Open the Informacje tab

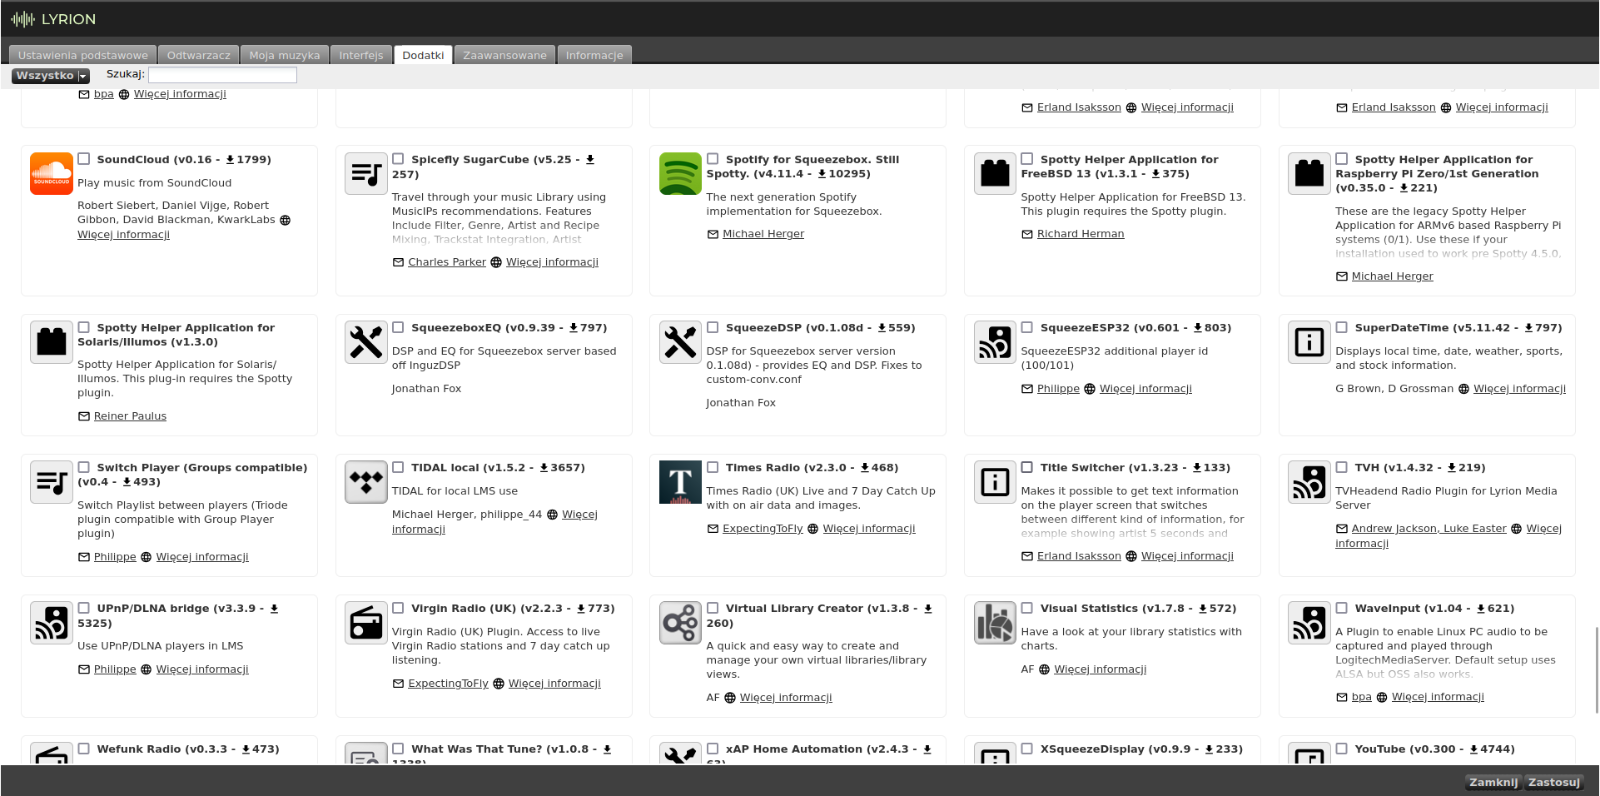[x=594, y=55]
